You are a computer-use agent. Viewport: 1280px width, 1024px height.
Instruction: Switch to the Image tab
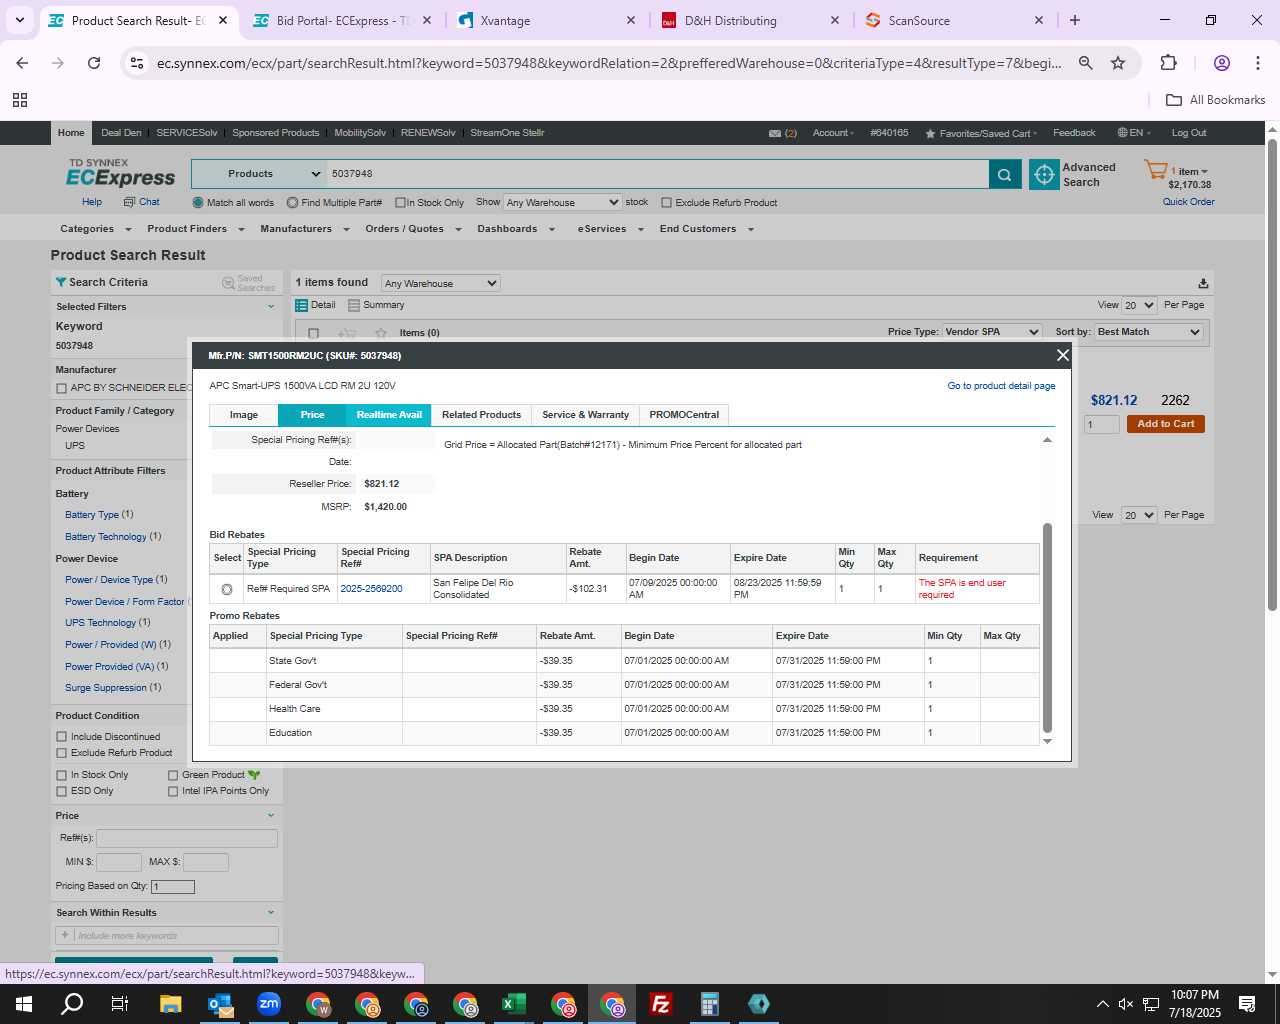tap(244, 415)
